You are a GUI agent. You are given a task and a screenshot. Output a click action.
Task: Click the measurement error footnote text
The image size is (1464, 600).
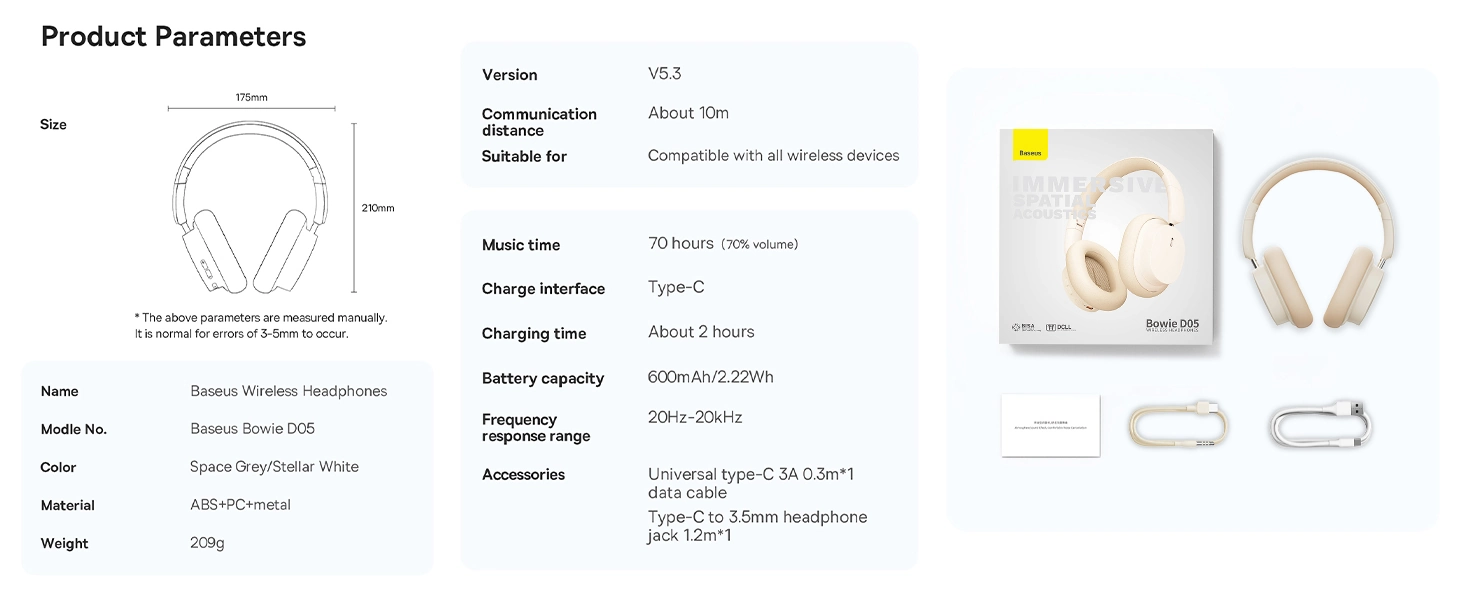point(260,325)
